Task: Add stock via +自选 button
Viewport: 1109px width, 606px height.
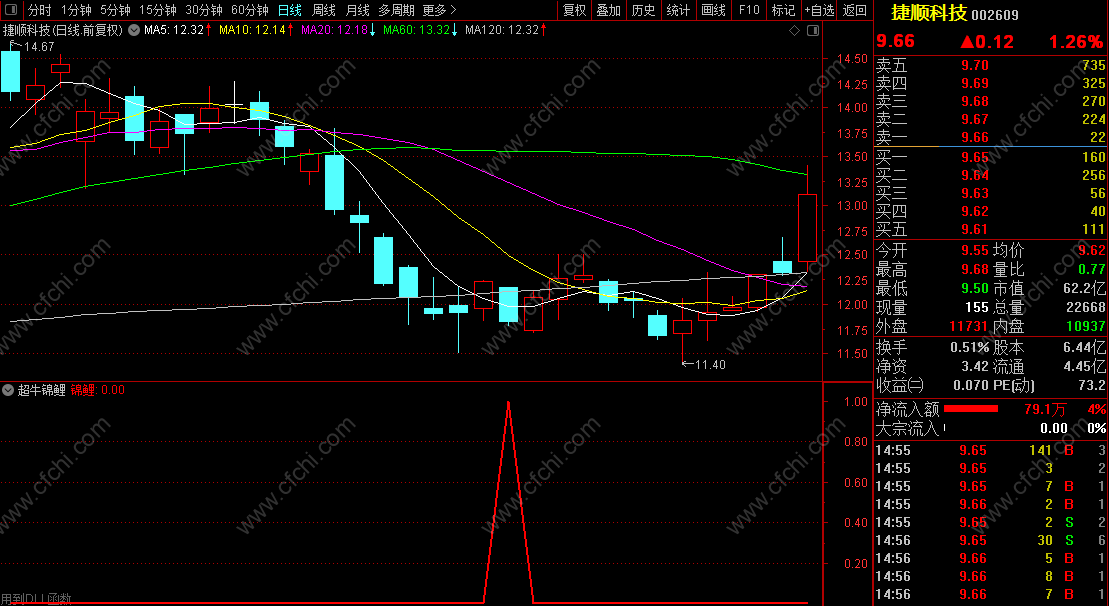Action: tap(820, 10)
